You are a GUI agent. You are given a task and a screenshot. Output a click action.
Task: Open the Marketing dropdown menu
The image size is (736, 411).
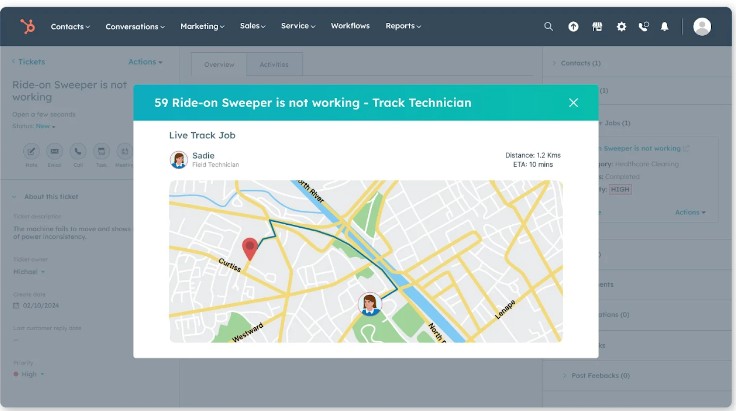tap(203, 27)
